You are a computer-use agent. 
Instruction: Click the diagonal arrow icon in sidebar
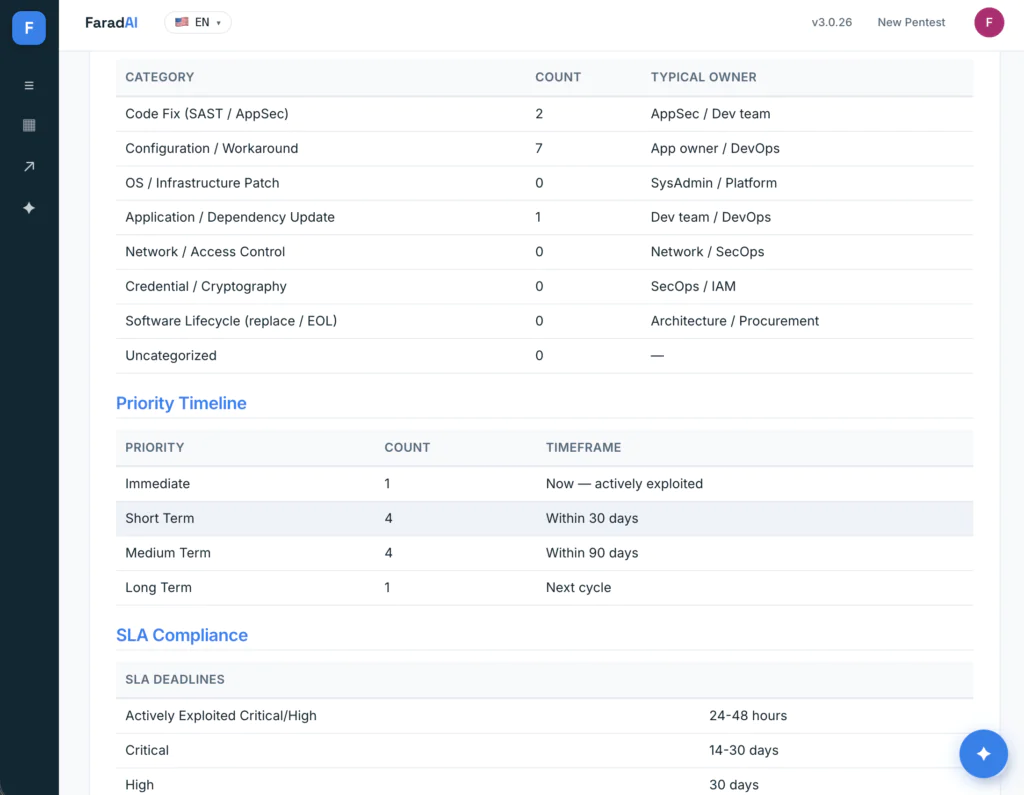click(29, 167)
